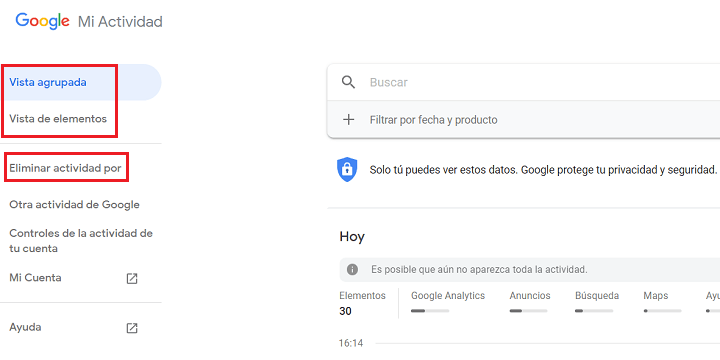Click the Búsqueda activity bar
This screenshot has height=360, width=720.
point(594,311)
